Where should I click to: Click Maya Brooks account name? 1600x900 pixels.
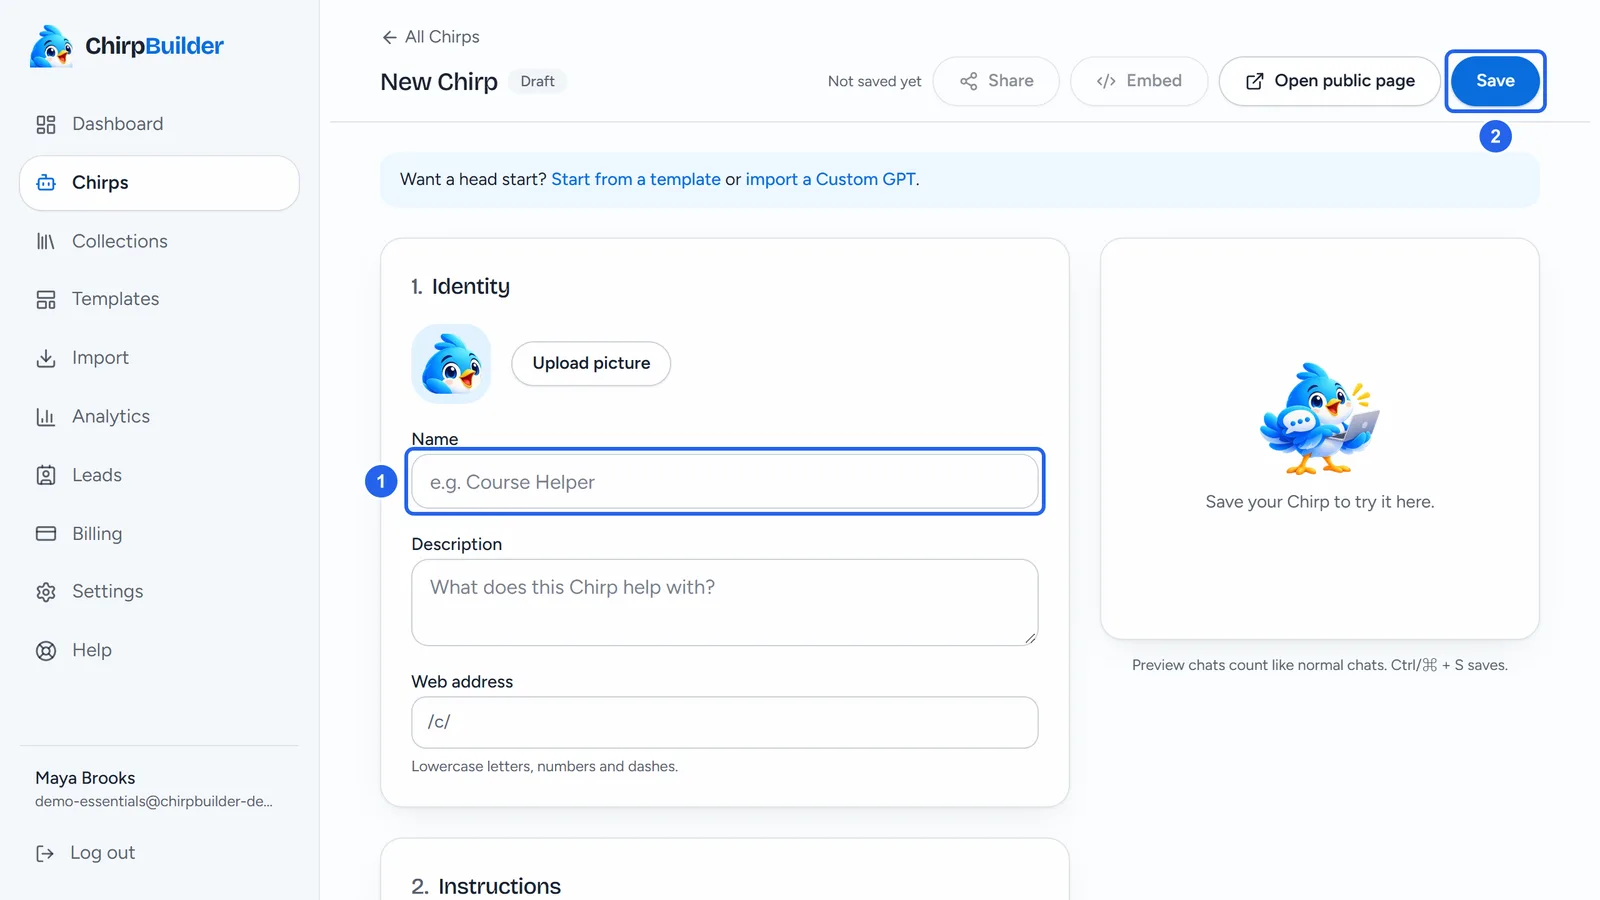[x=85, y=778]
